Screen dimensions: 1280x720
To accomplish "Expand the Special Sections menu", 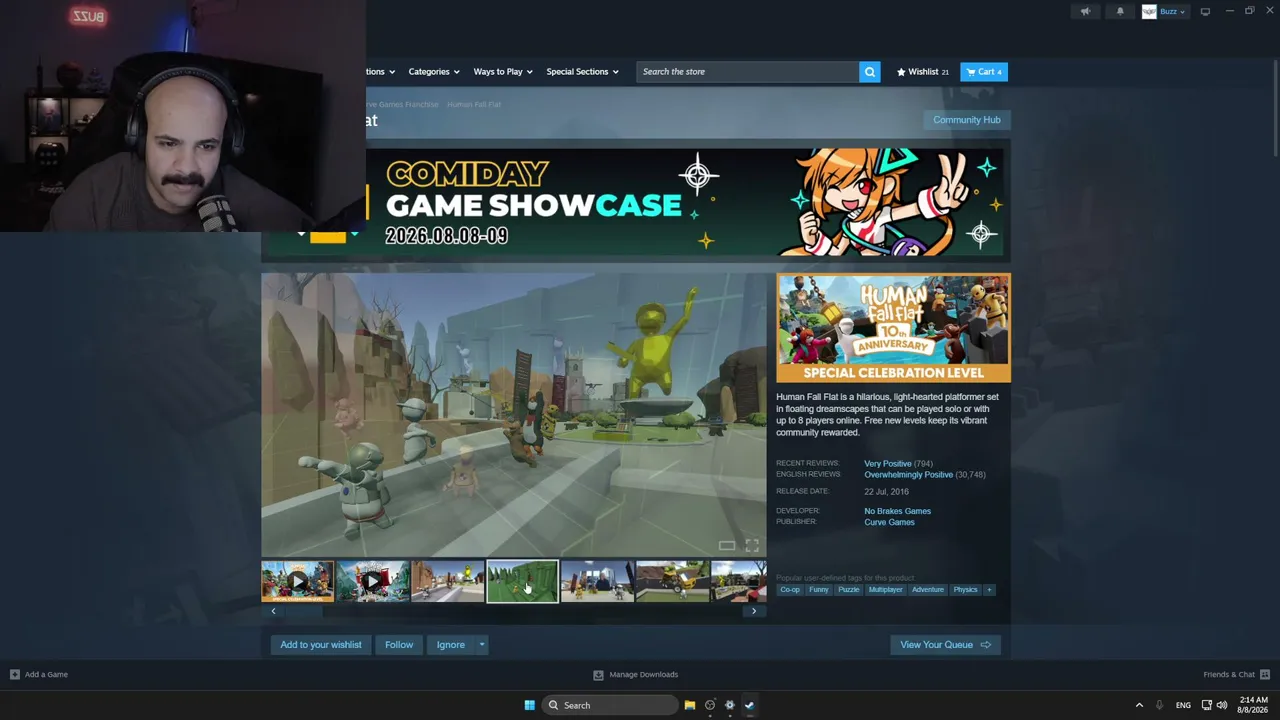I will tap(582, 72).
